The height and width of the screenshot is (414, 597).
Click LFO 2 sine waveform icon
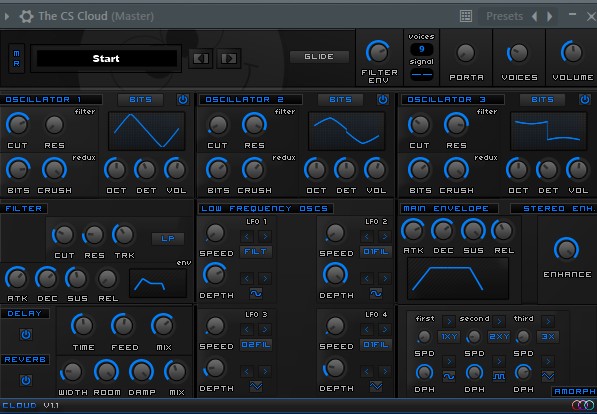click(x=376, y=293)
